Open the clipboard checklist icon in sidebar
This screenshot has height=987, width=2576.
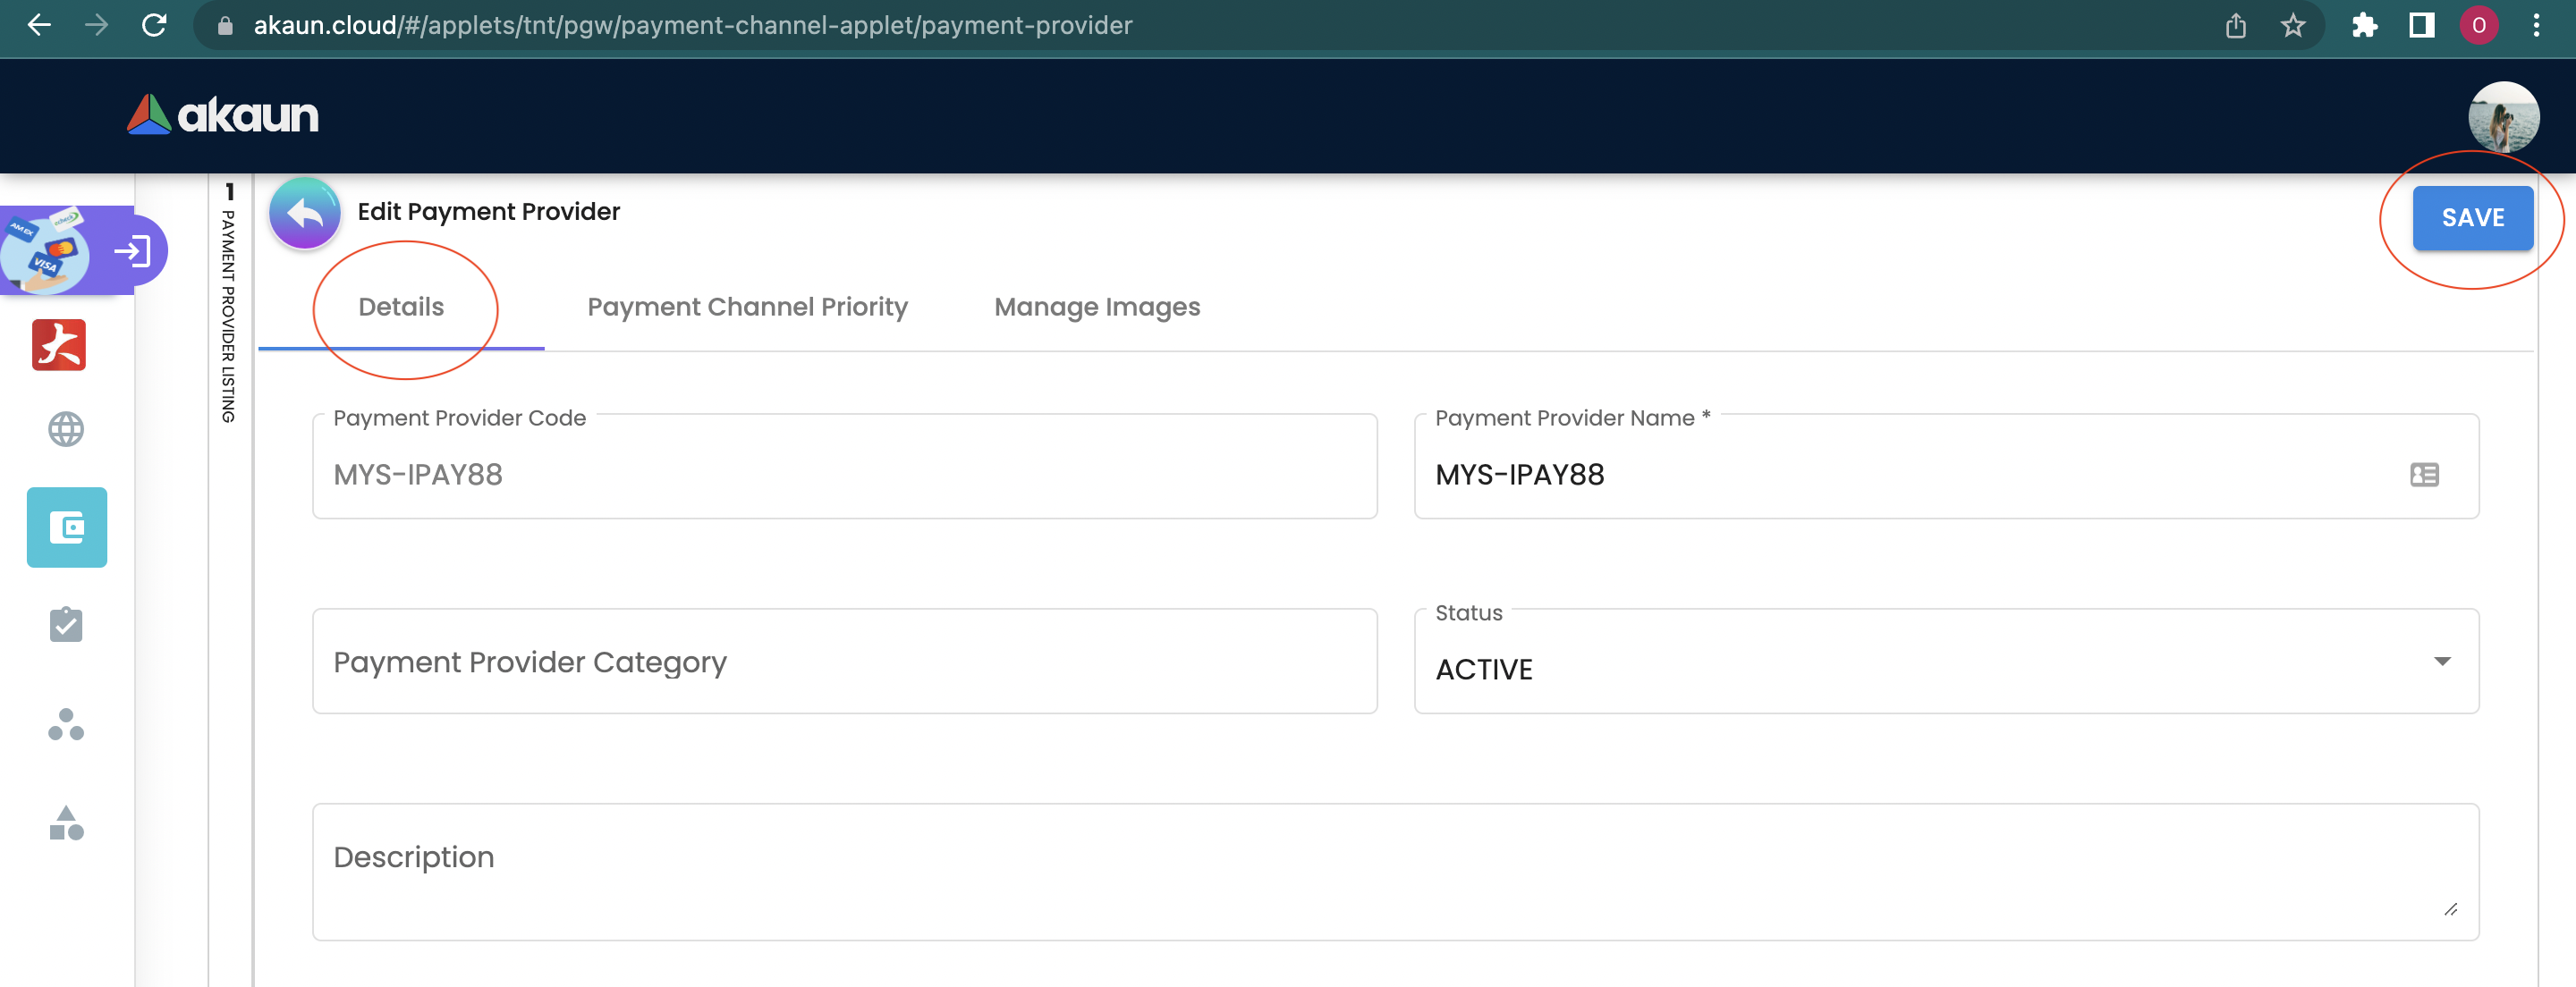pyautogui.click(x=66, y=625)
